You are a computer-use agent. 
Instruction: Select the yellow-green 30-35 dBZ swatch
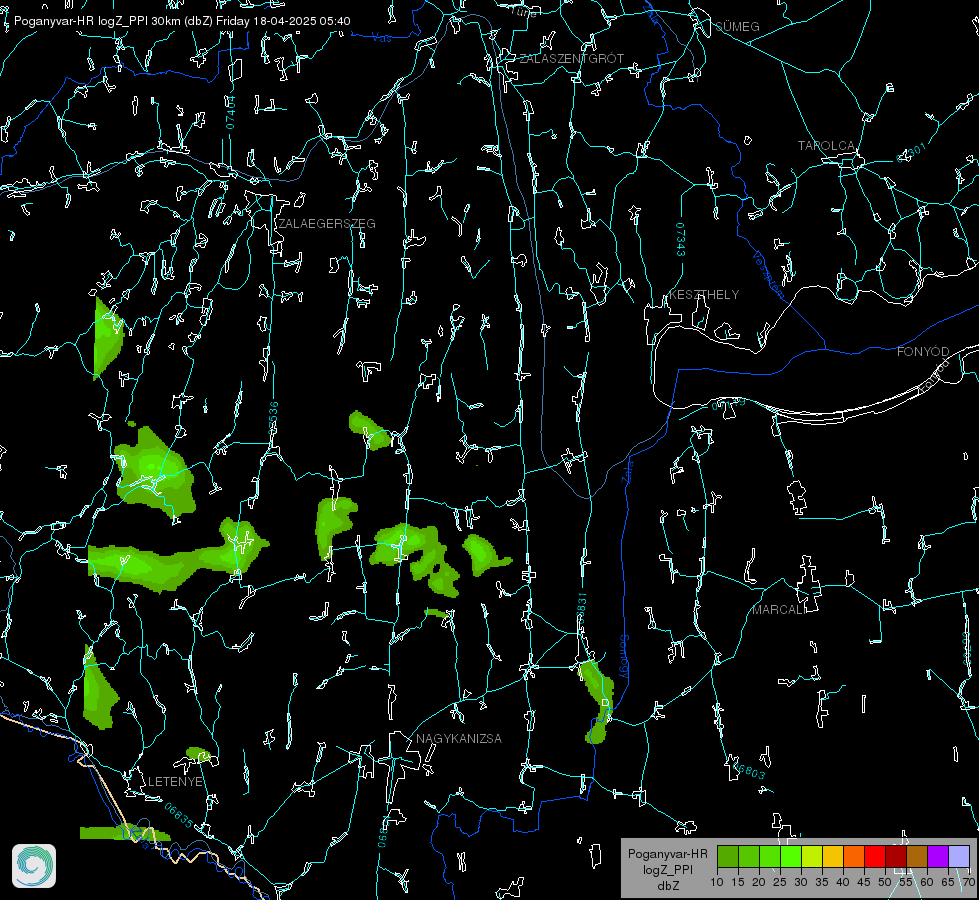pos(812,857)
